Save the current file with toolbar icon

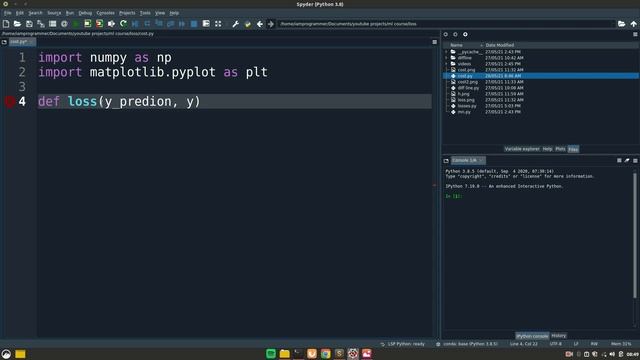coord(29,24)
